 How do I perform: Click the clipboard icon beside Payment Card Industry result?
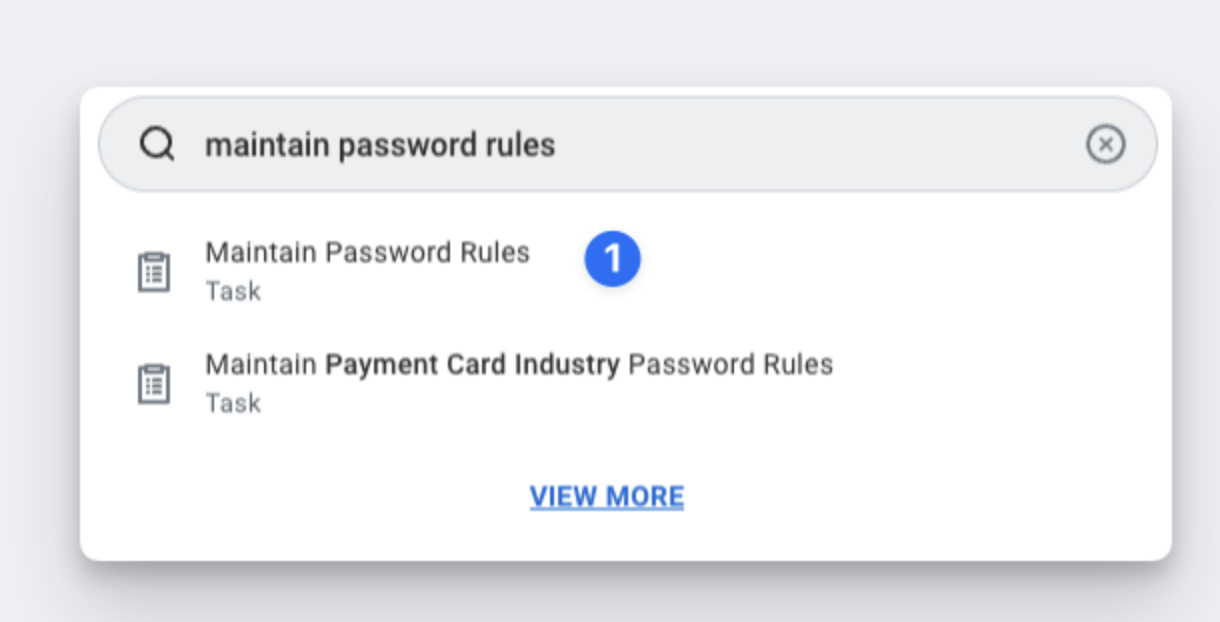click(154, 384)
